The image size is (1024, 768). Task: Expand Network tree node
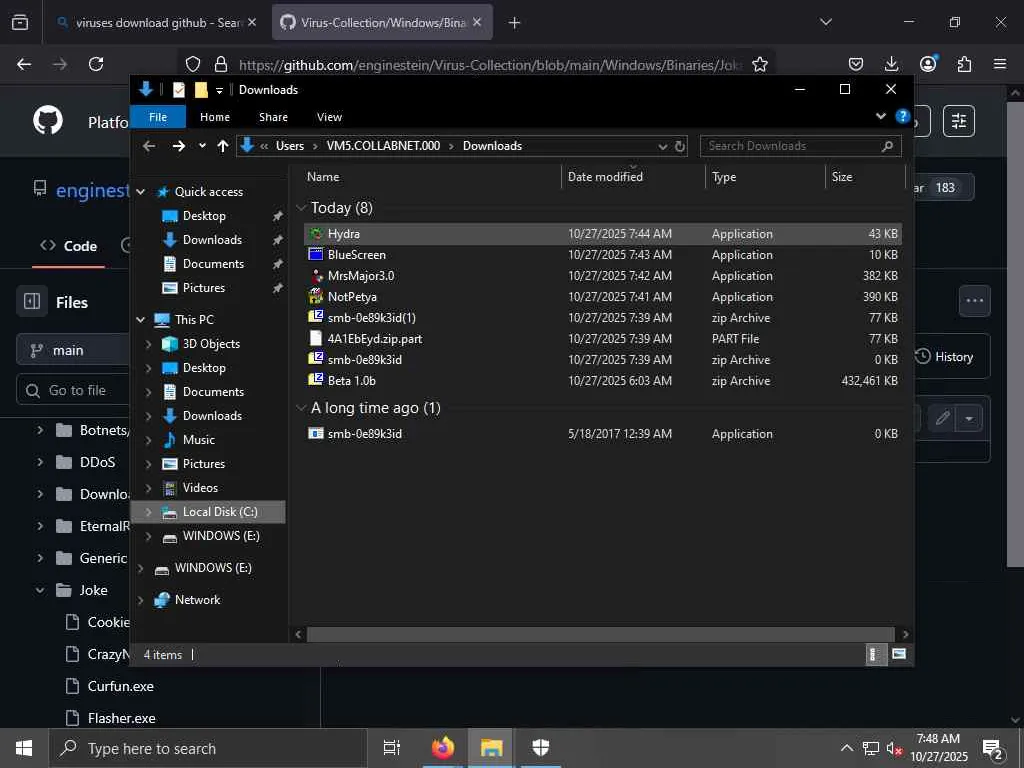click(140, 600)
